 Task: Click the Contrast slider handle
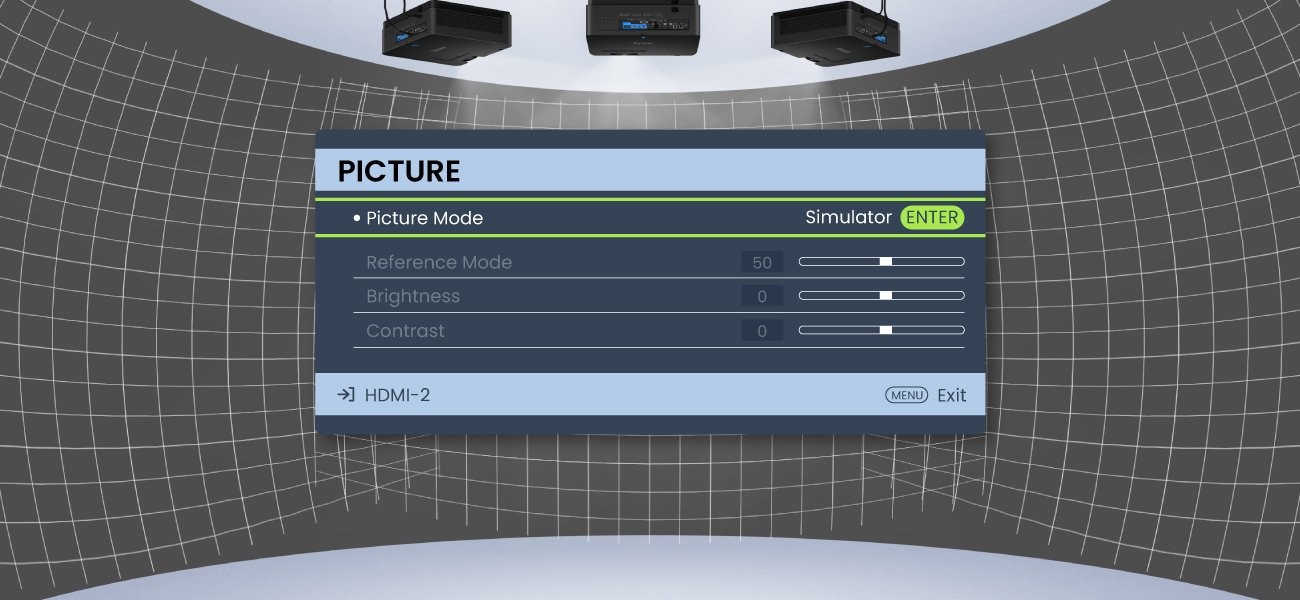(885, 330)
